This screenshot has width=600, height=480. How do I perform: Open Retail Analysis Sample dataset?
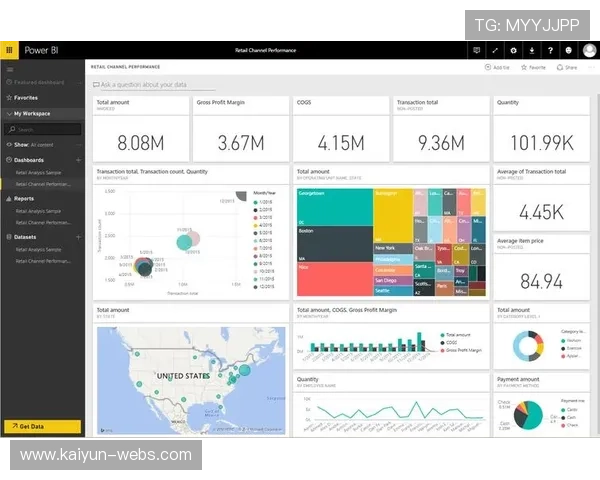[38, 250]
